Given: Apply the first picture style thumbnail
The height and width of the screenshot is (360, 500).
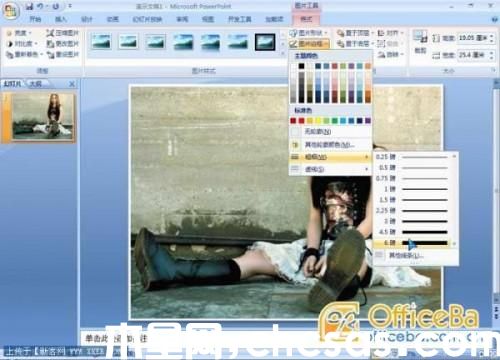Looking at the screenshot, I should [101, 42].
